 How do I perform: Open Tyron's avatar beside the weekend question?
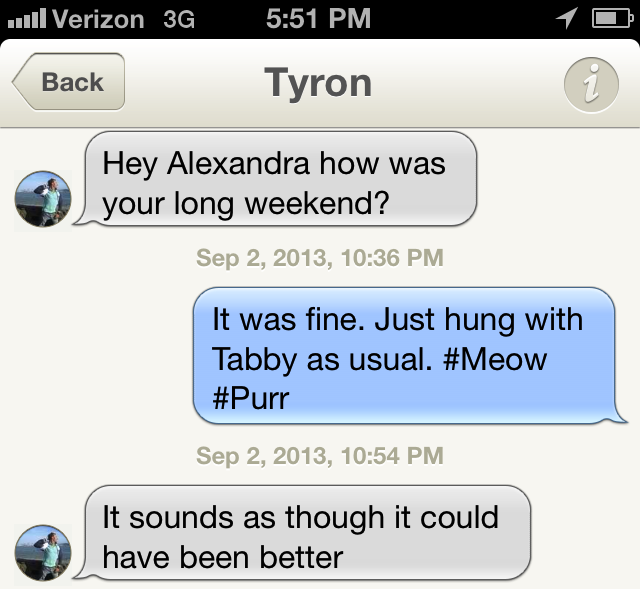[x=43, y=199]
